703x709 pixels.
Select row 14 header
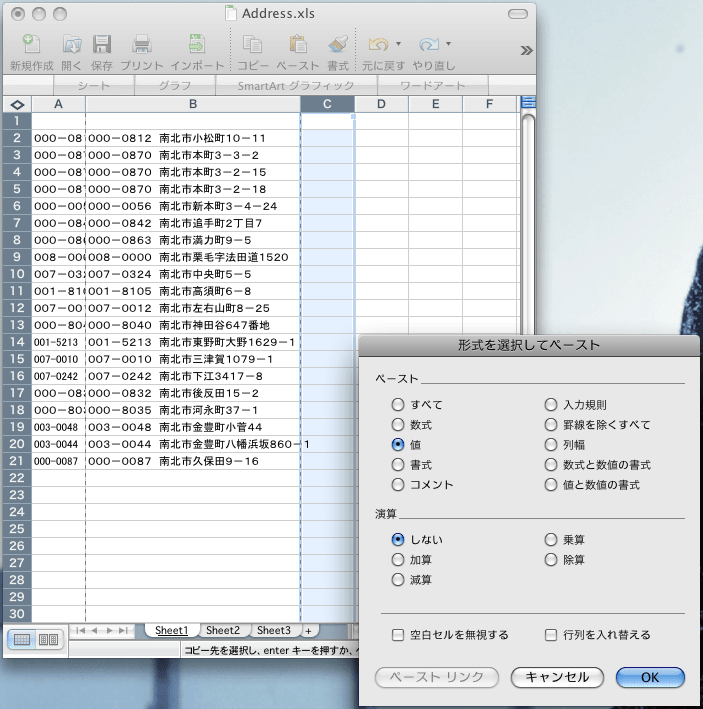[17, 342]
